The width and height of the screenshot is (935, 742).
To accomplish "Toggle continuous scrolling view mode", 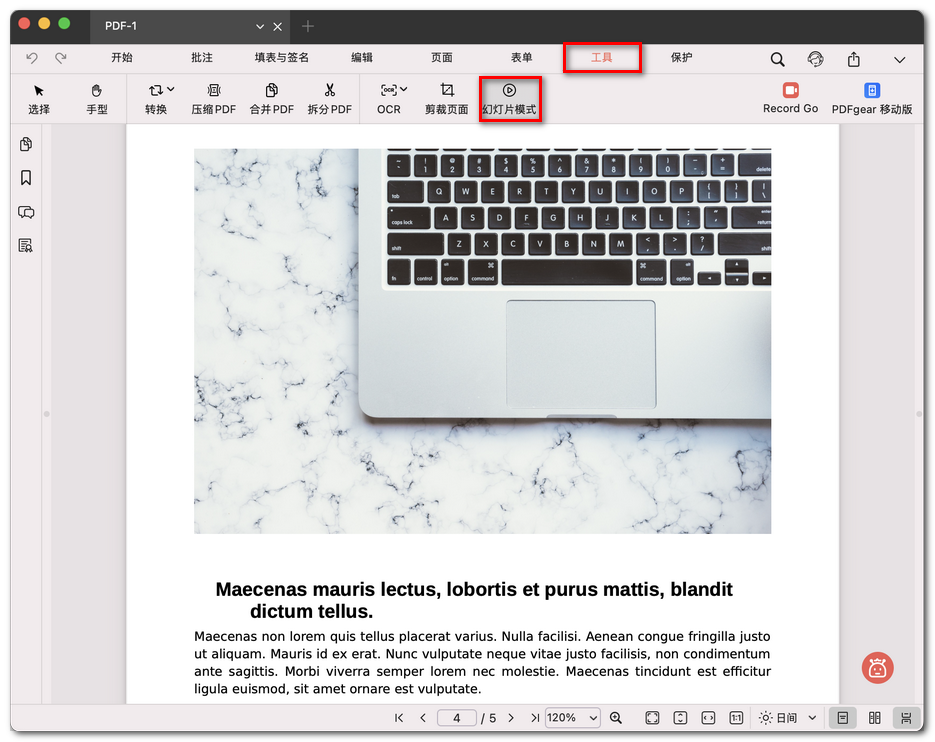I will pos(906,718).
